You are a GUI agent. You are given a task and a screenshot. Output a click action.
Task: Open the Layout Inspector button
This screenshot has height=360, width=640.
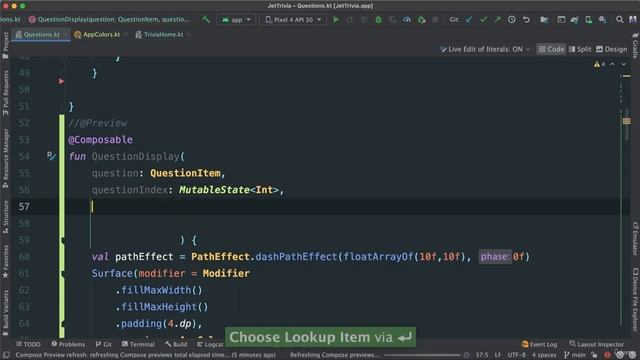[597, 344]
